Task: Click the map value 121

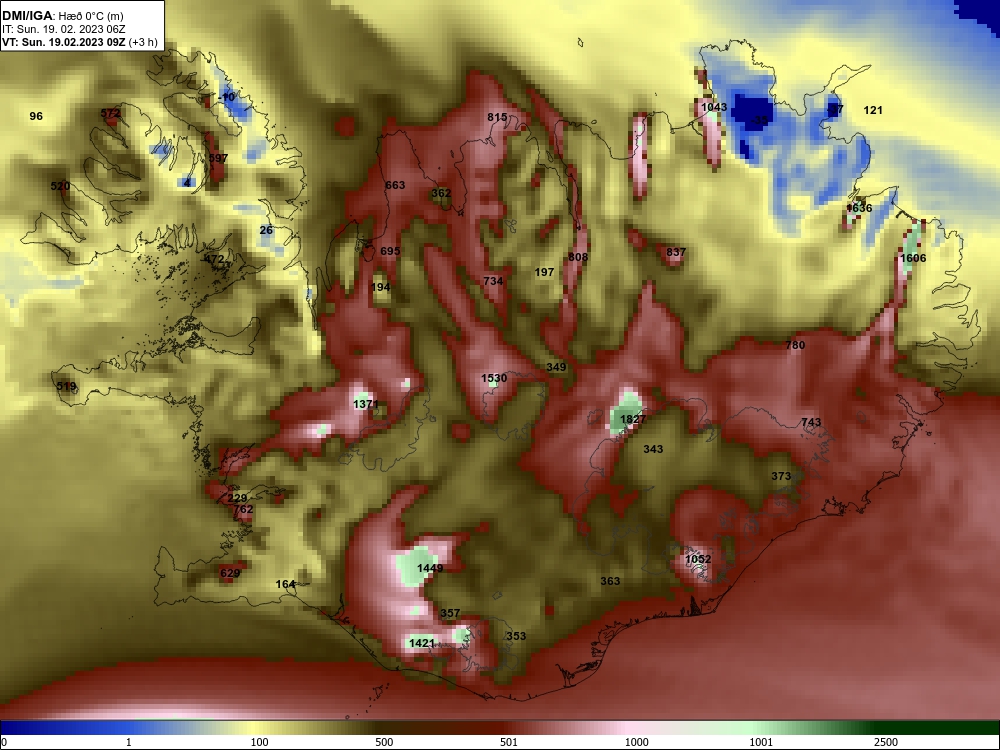Action: [873, 110]
